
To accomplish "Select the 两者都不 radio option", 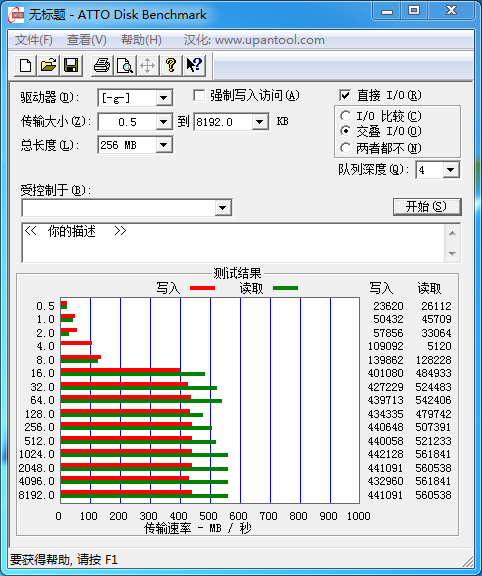I will (345, 148).
